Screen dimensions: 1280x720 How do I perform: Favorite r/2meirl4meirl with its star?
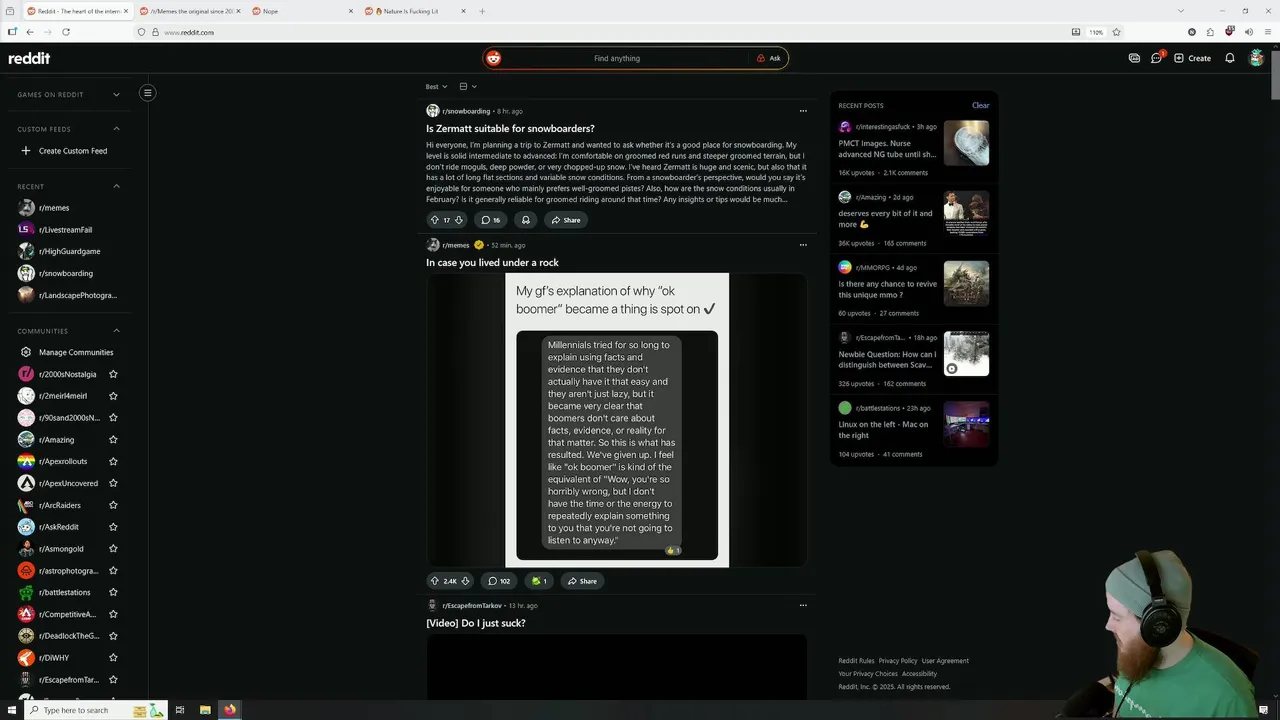coord(113,396)
